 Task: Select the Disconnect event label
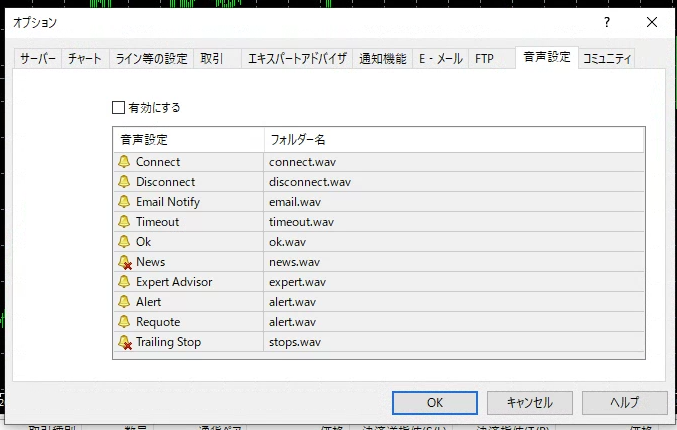point(165,182)
